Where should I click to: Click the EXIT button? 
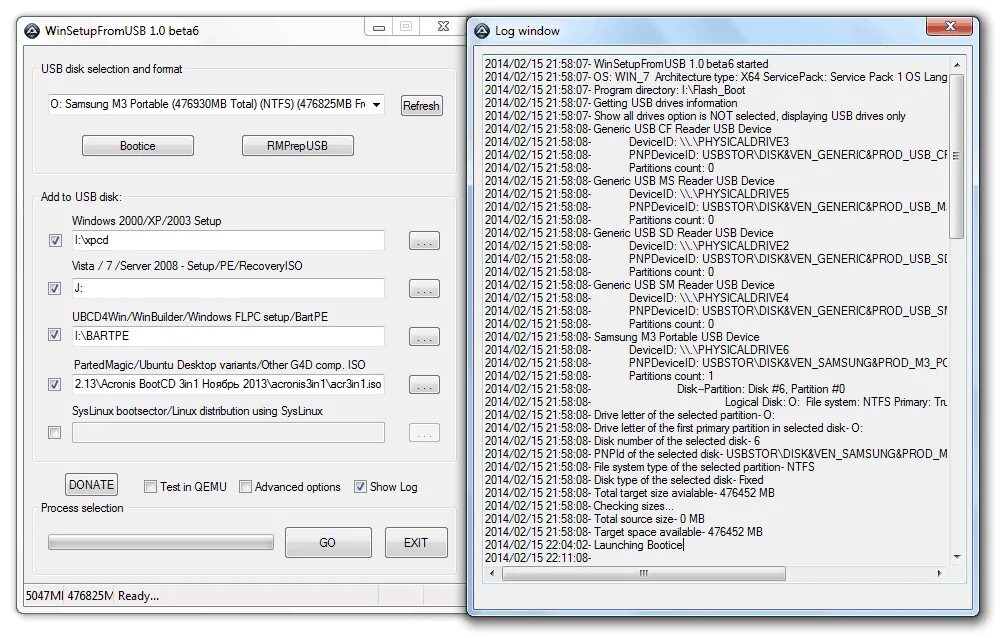click(x=415, y=542)
